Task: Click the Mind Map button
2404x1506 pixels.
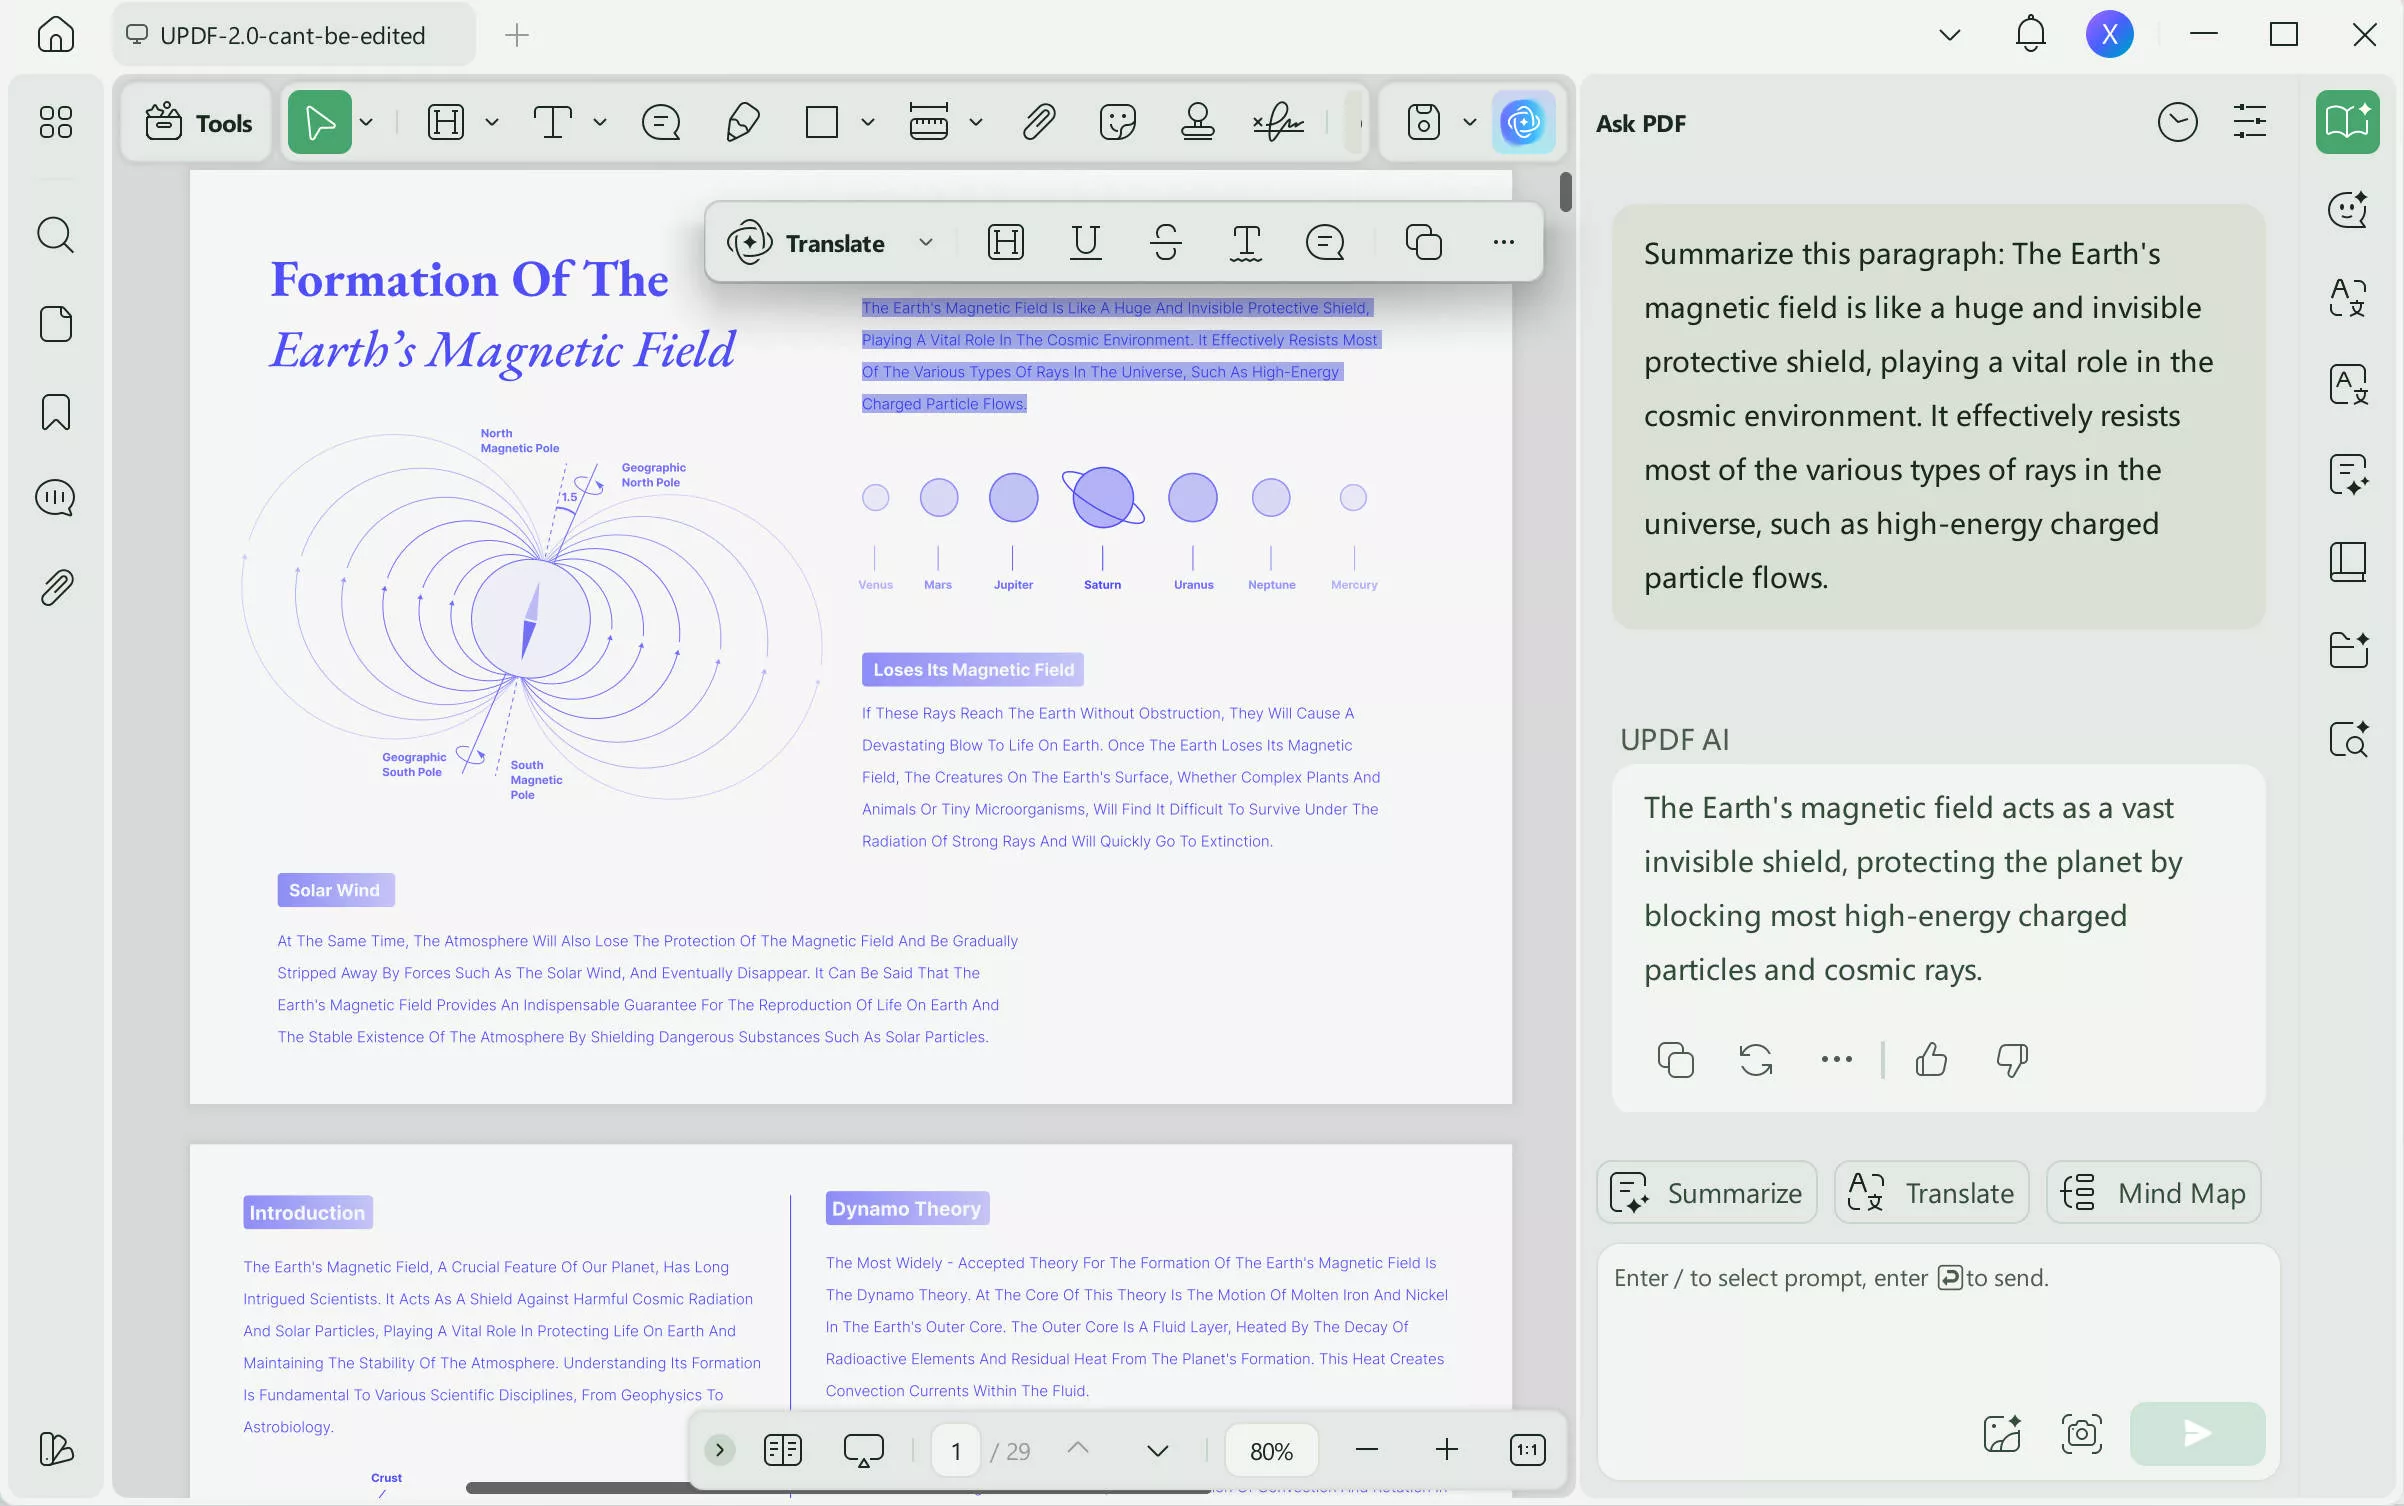Action: point(2153,1193)
